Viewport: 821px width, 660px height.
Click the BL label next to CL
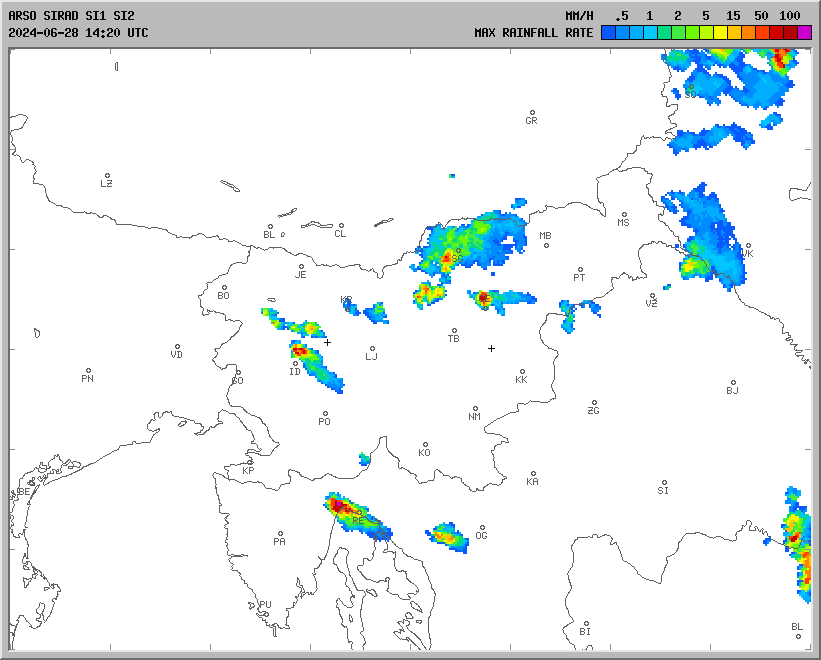[269, 235]
